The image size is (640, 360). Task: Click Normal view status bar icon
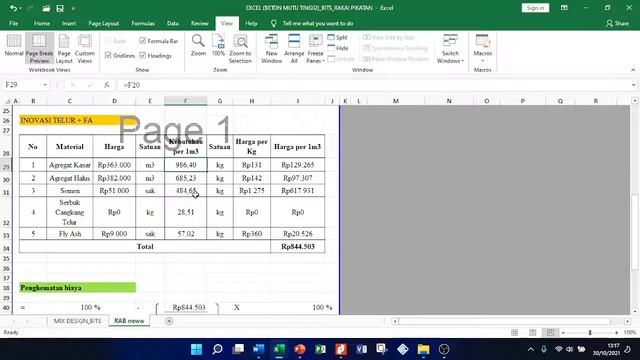pyautogui.click(x=515, y=333)
